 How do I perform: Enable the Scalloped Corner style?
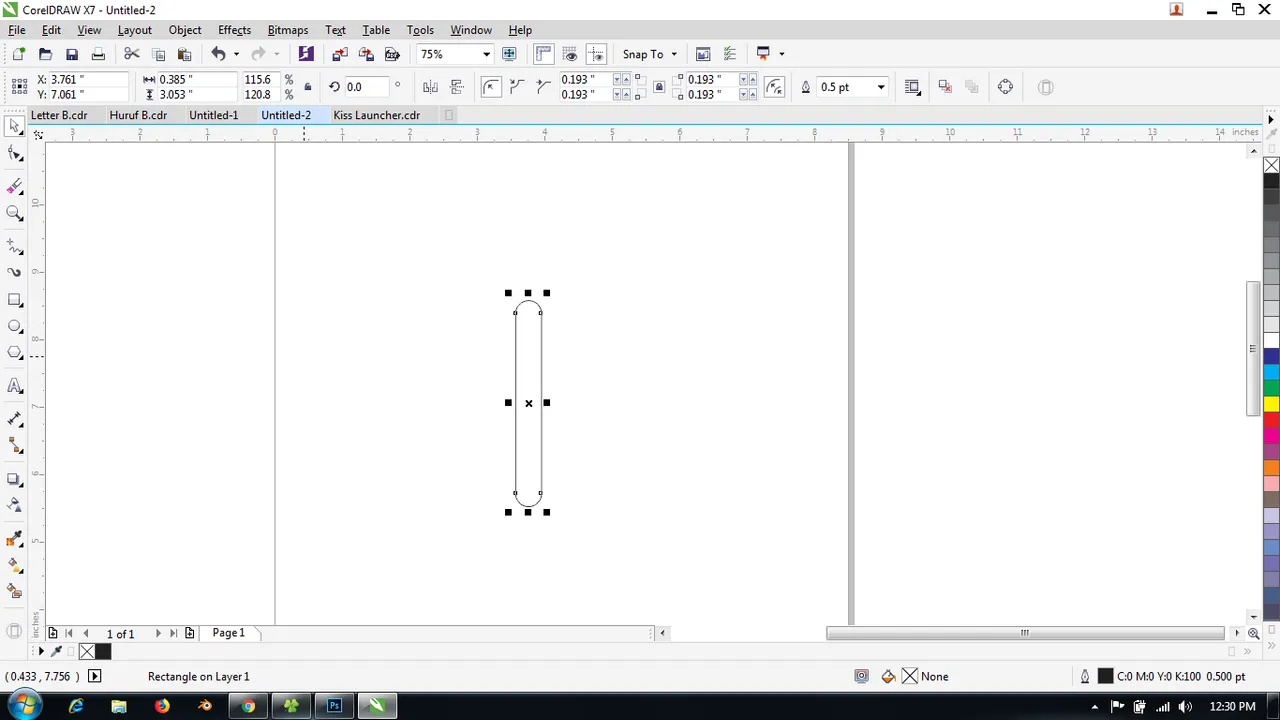[517, 87]
